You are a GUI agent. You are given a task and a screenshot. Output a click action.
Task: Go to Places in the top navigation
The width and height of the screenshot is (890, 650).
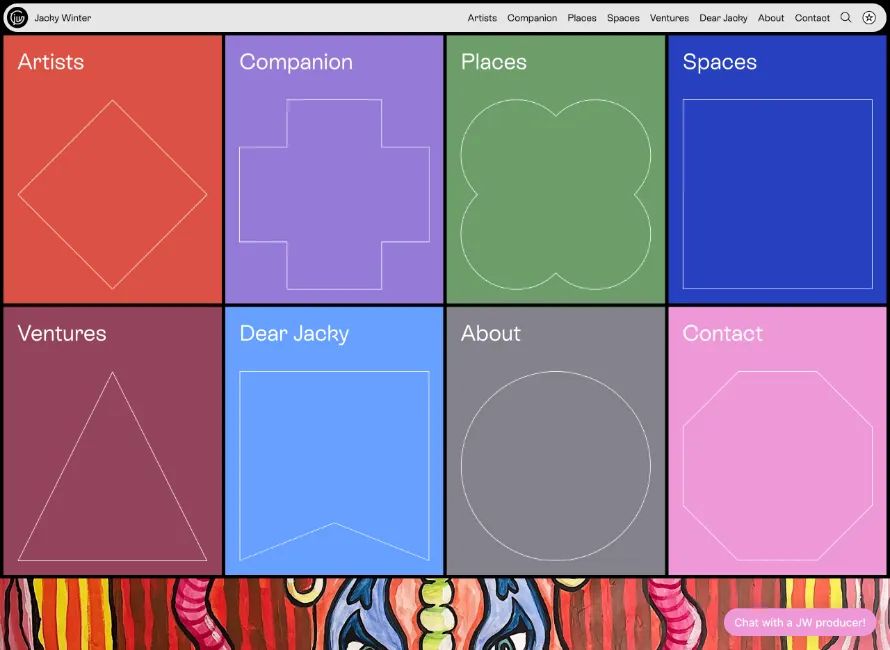pyautogui.click(x=582, y=18)
